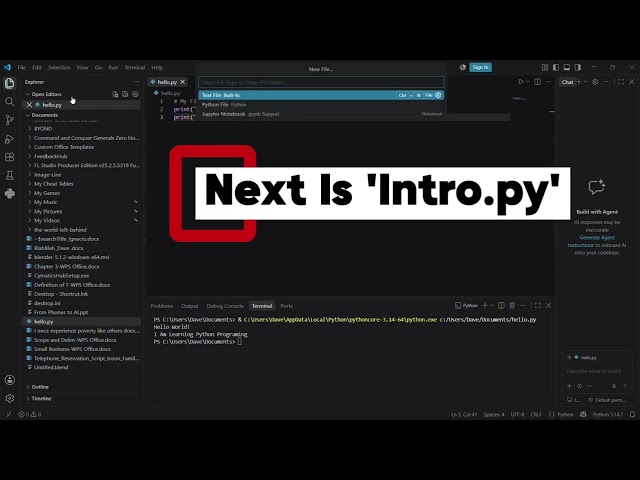Click Close All Editors icon in Open Editors
The width and height of the screenshot is (640, 480).
tap(135, 94)
